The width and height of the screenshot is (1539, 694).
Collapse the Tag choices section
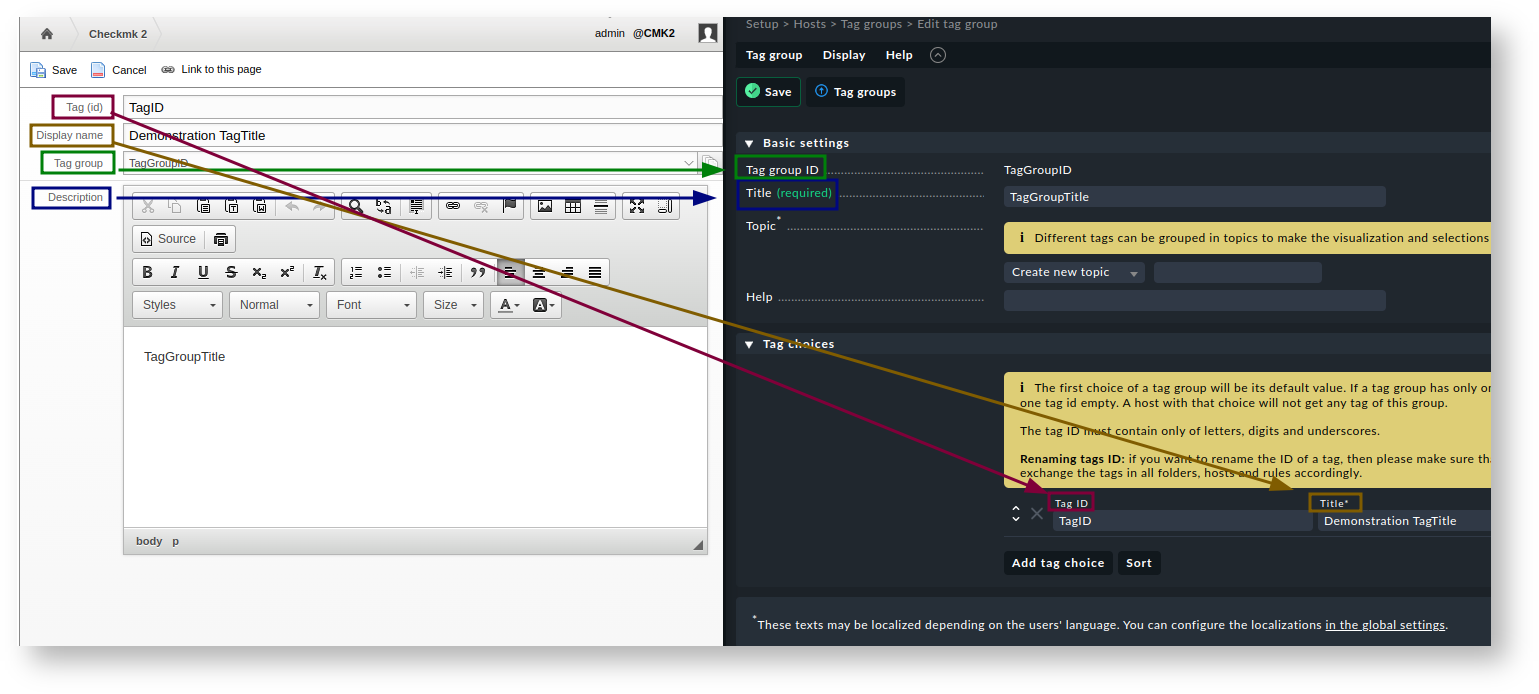click(x=749, y=344)
